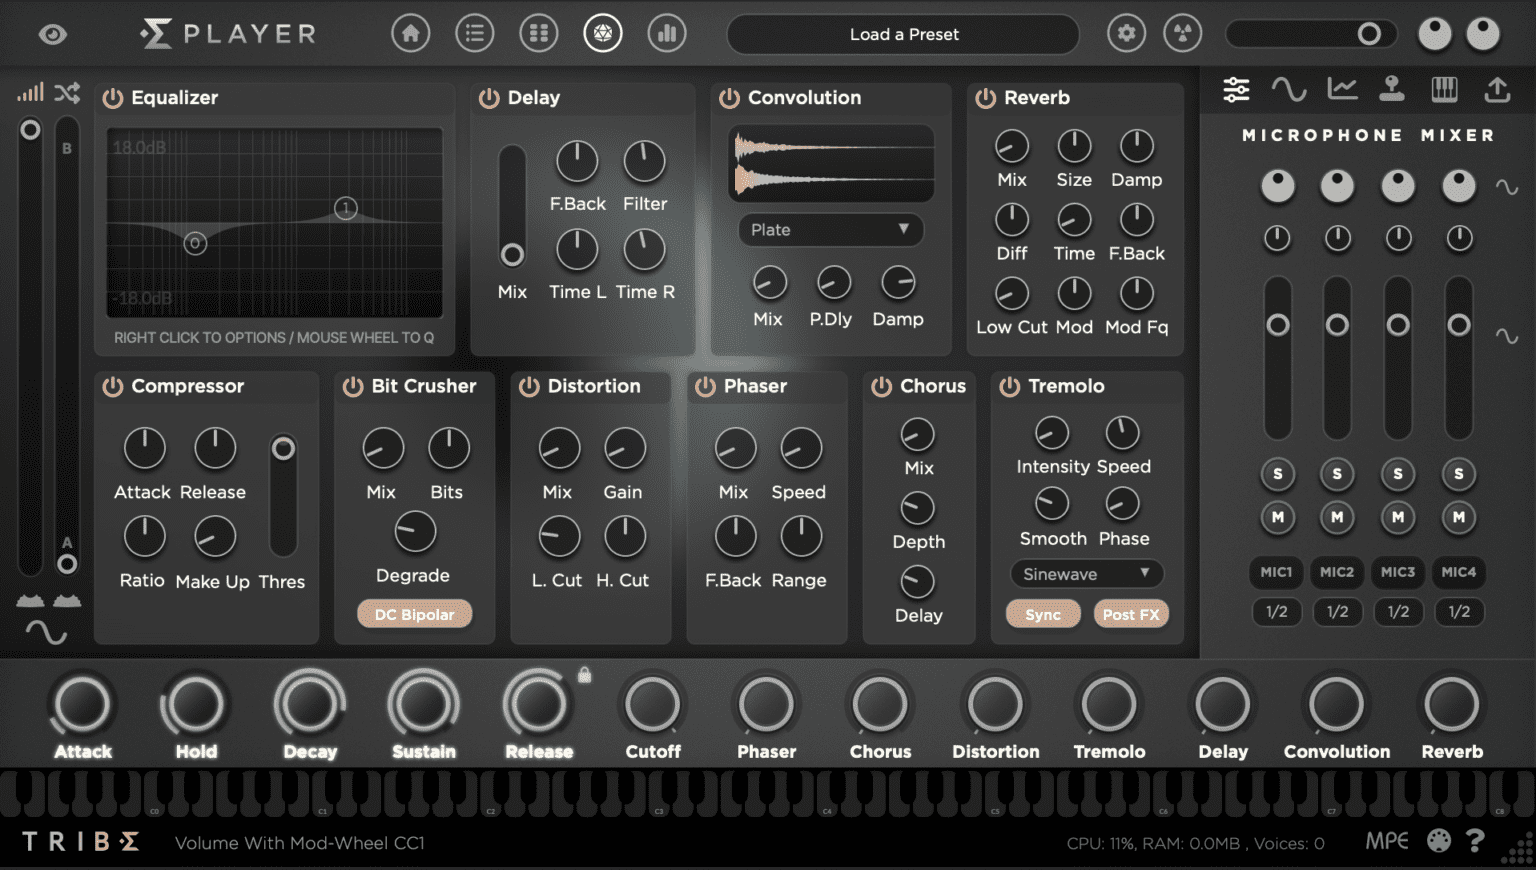This screenshot has height=870, width=1536.
Task: Select the envelope curve icon in the right panel
Action: [x=1341, y=89]
